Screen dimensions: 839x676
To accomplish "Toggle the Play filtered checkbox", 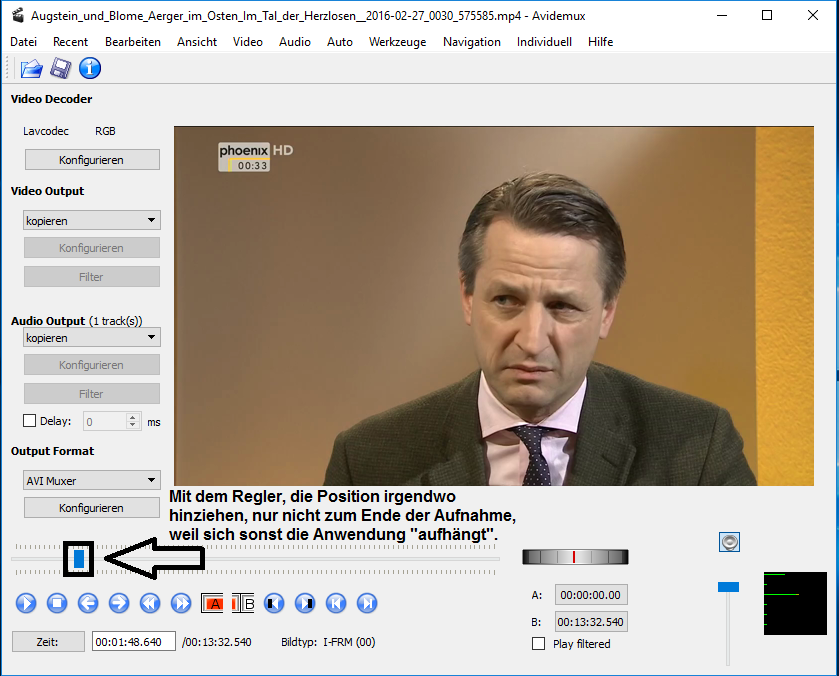I will pos(539,644).
